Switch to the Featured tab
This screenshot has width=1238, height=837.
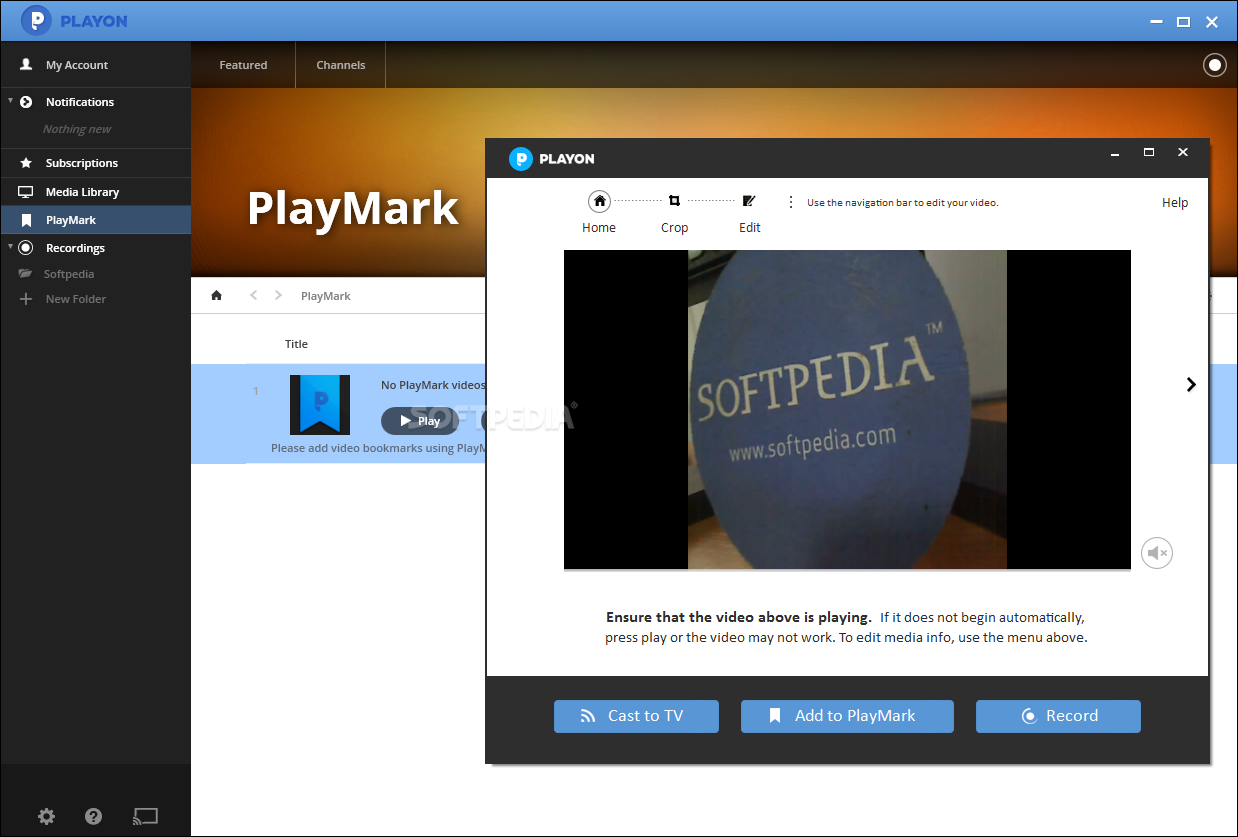243,65
